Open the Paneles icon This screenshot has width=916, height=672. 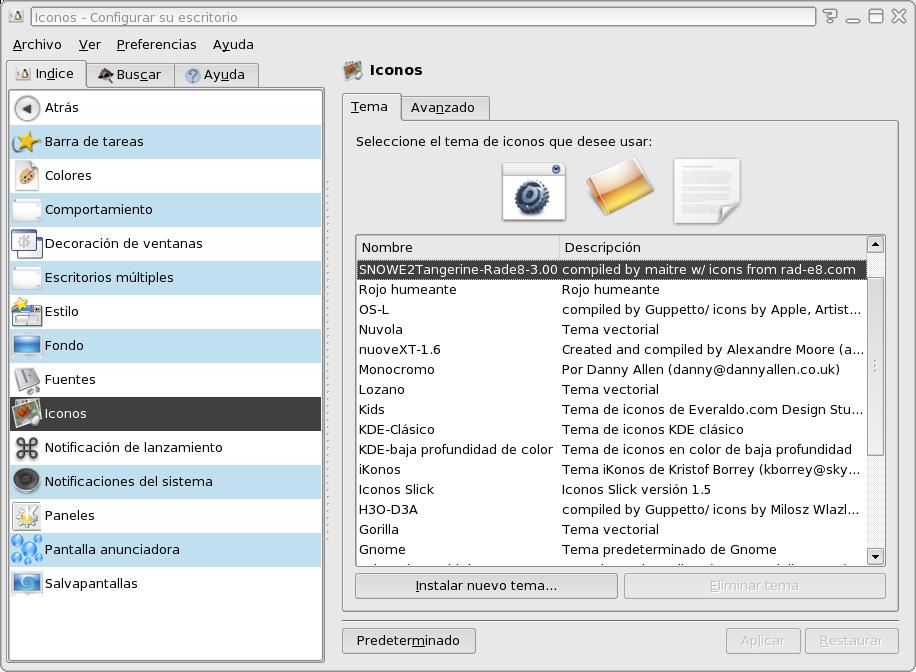point(26,515)
